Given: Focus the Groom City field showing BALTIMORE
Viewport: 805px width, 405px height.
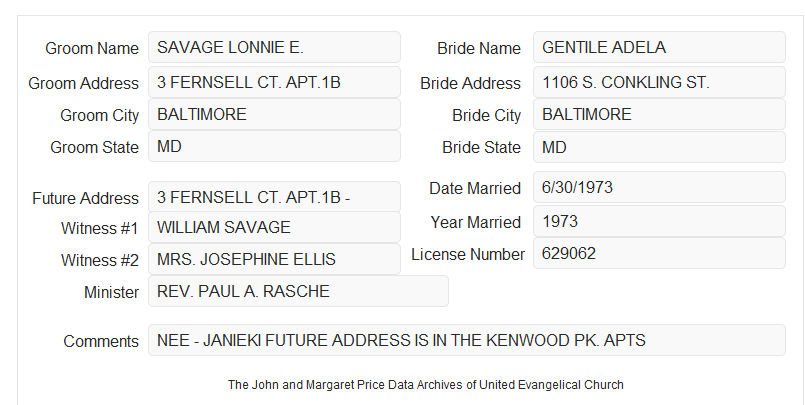Looking at the screenshot, I should pos(274,114).
